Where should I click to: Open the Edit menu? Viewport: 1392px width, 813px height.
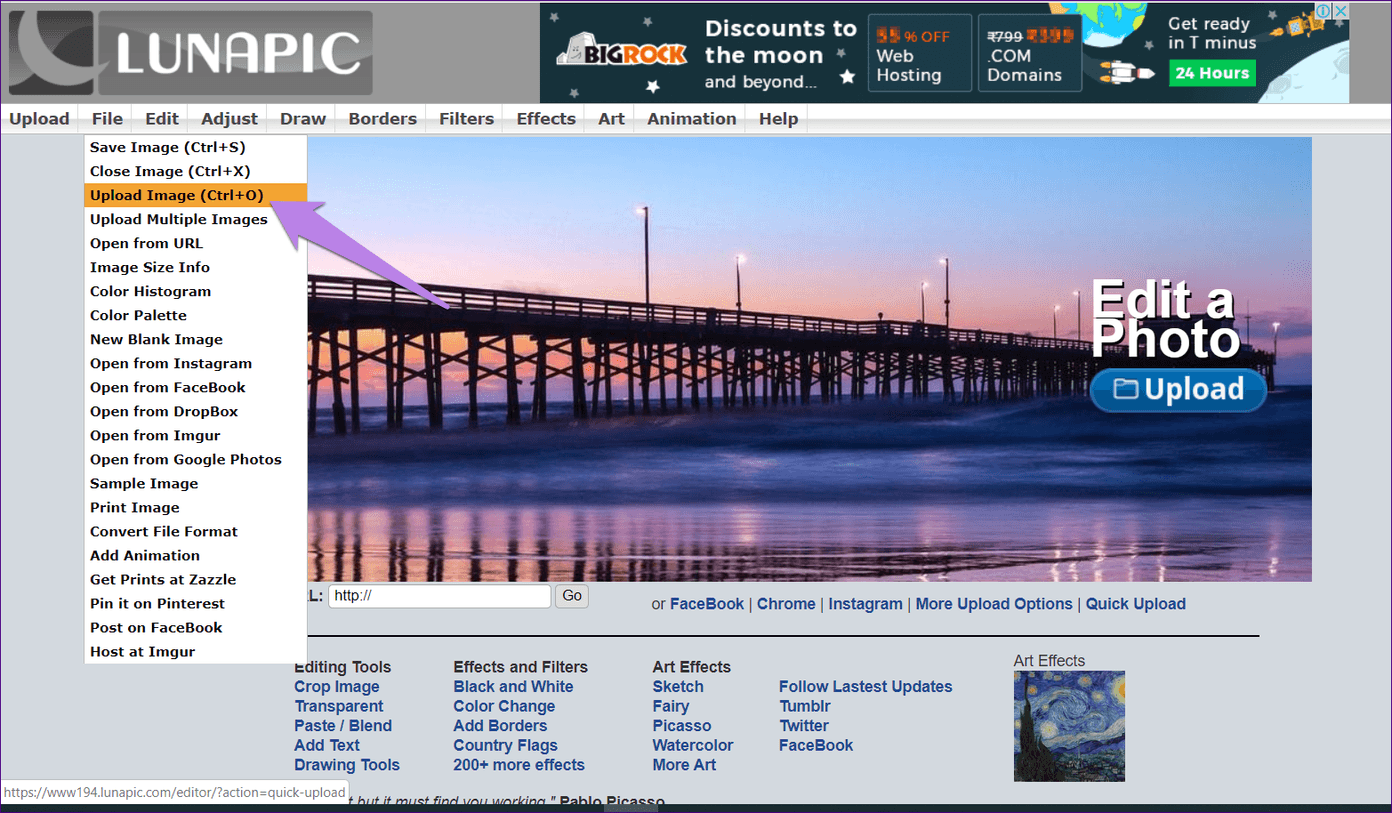coord(162,118)
